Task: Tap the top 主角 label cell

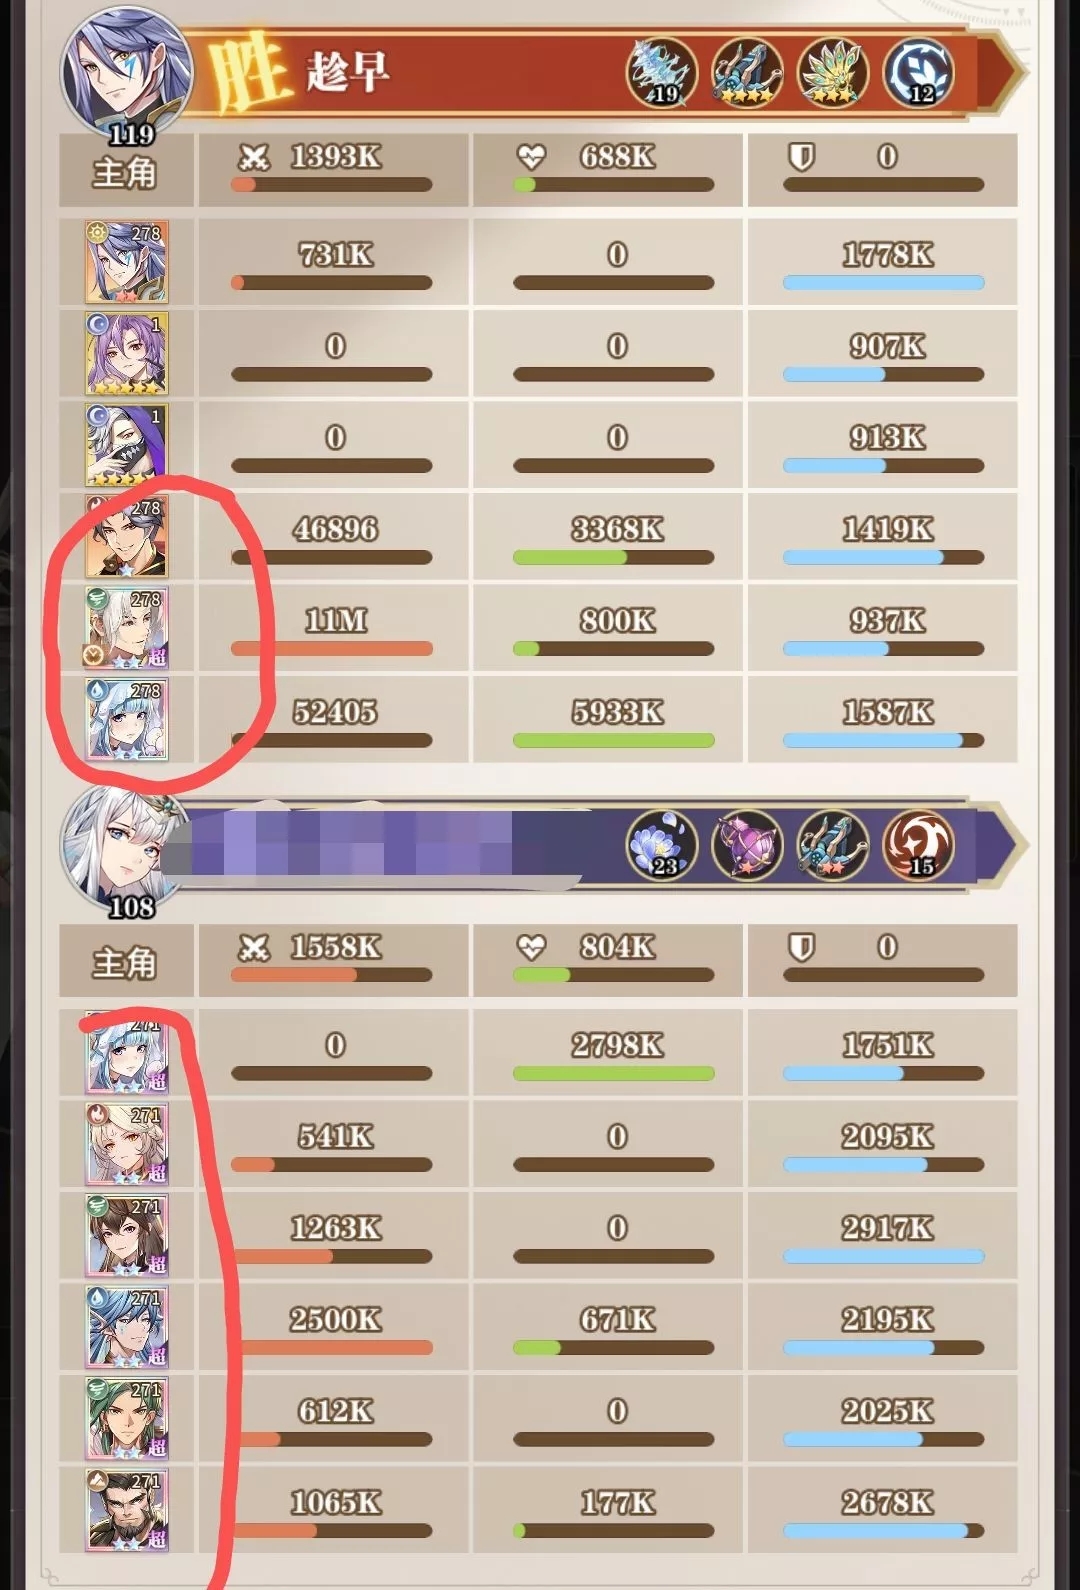Action: pos(126,171)
